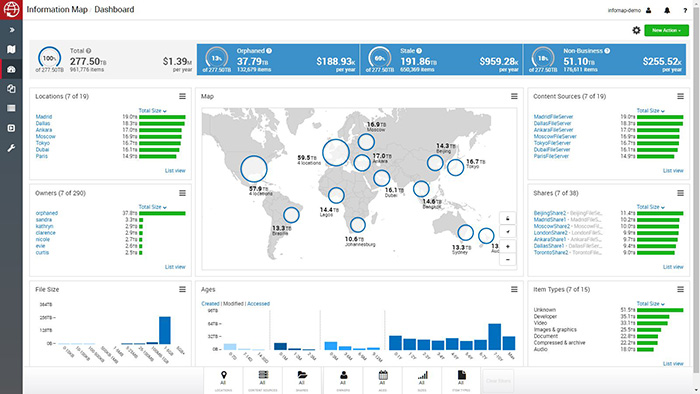Screen dimensions: 700x394
Task: Open the notifications bell icon
Action: pyautogui.click(x=667, y=10)
